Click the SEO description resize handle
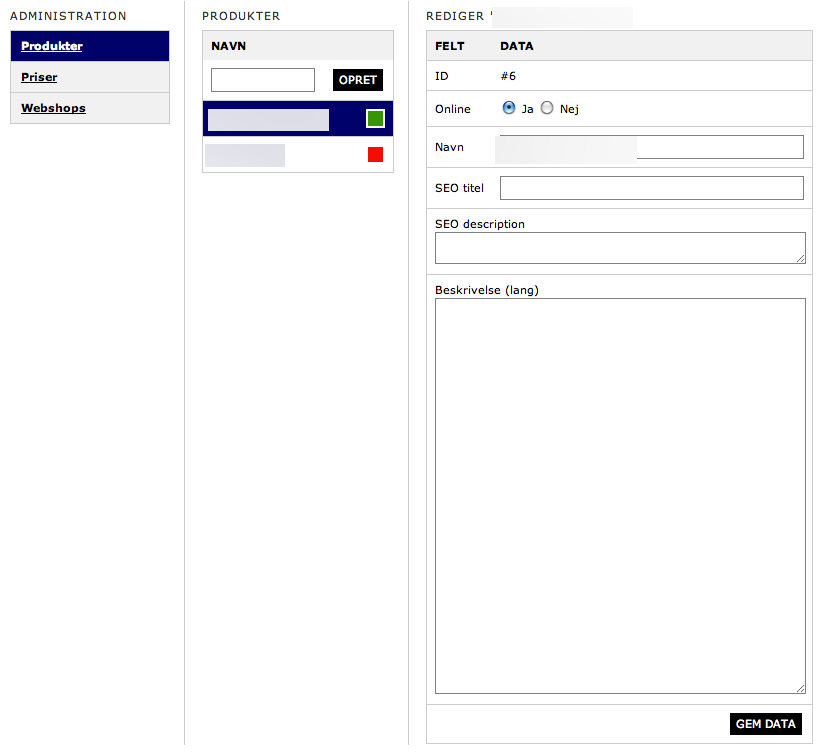Screen dimensions: 839x756 pos(800,259)
